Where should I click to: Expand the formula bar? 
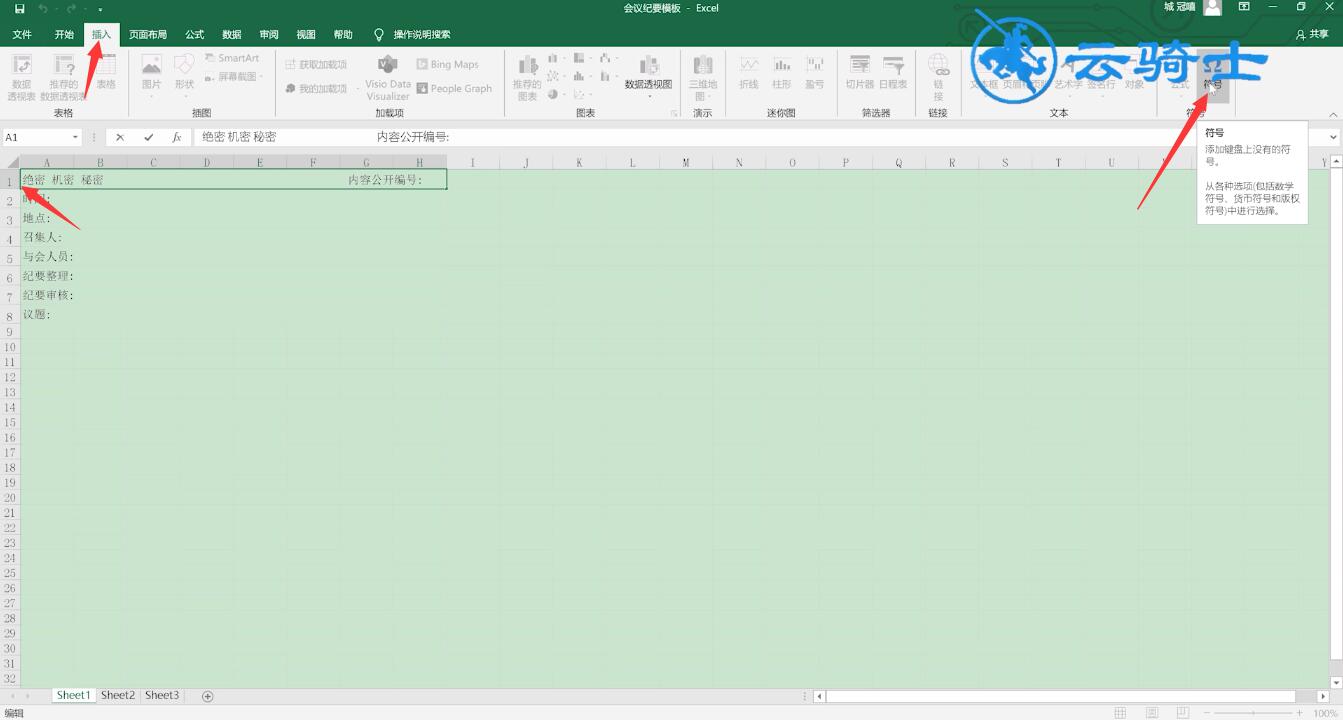coord(1334,137)
